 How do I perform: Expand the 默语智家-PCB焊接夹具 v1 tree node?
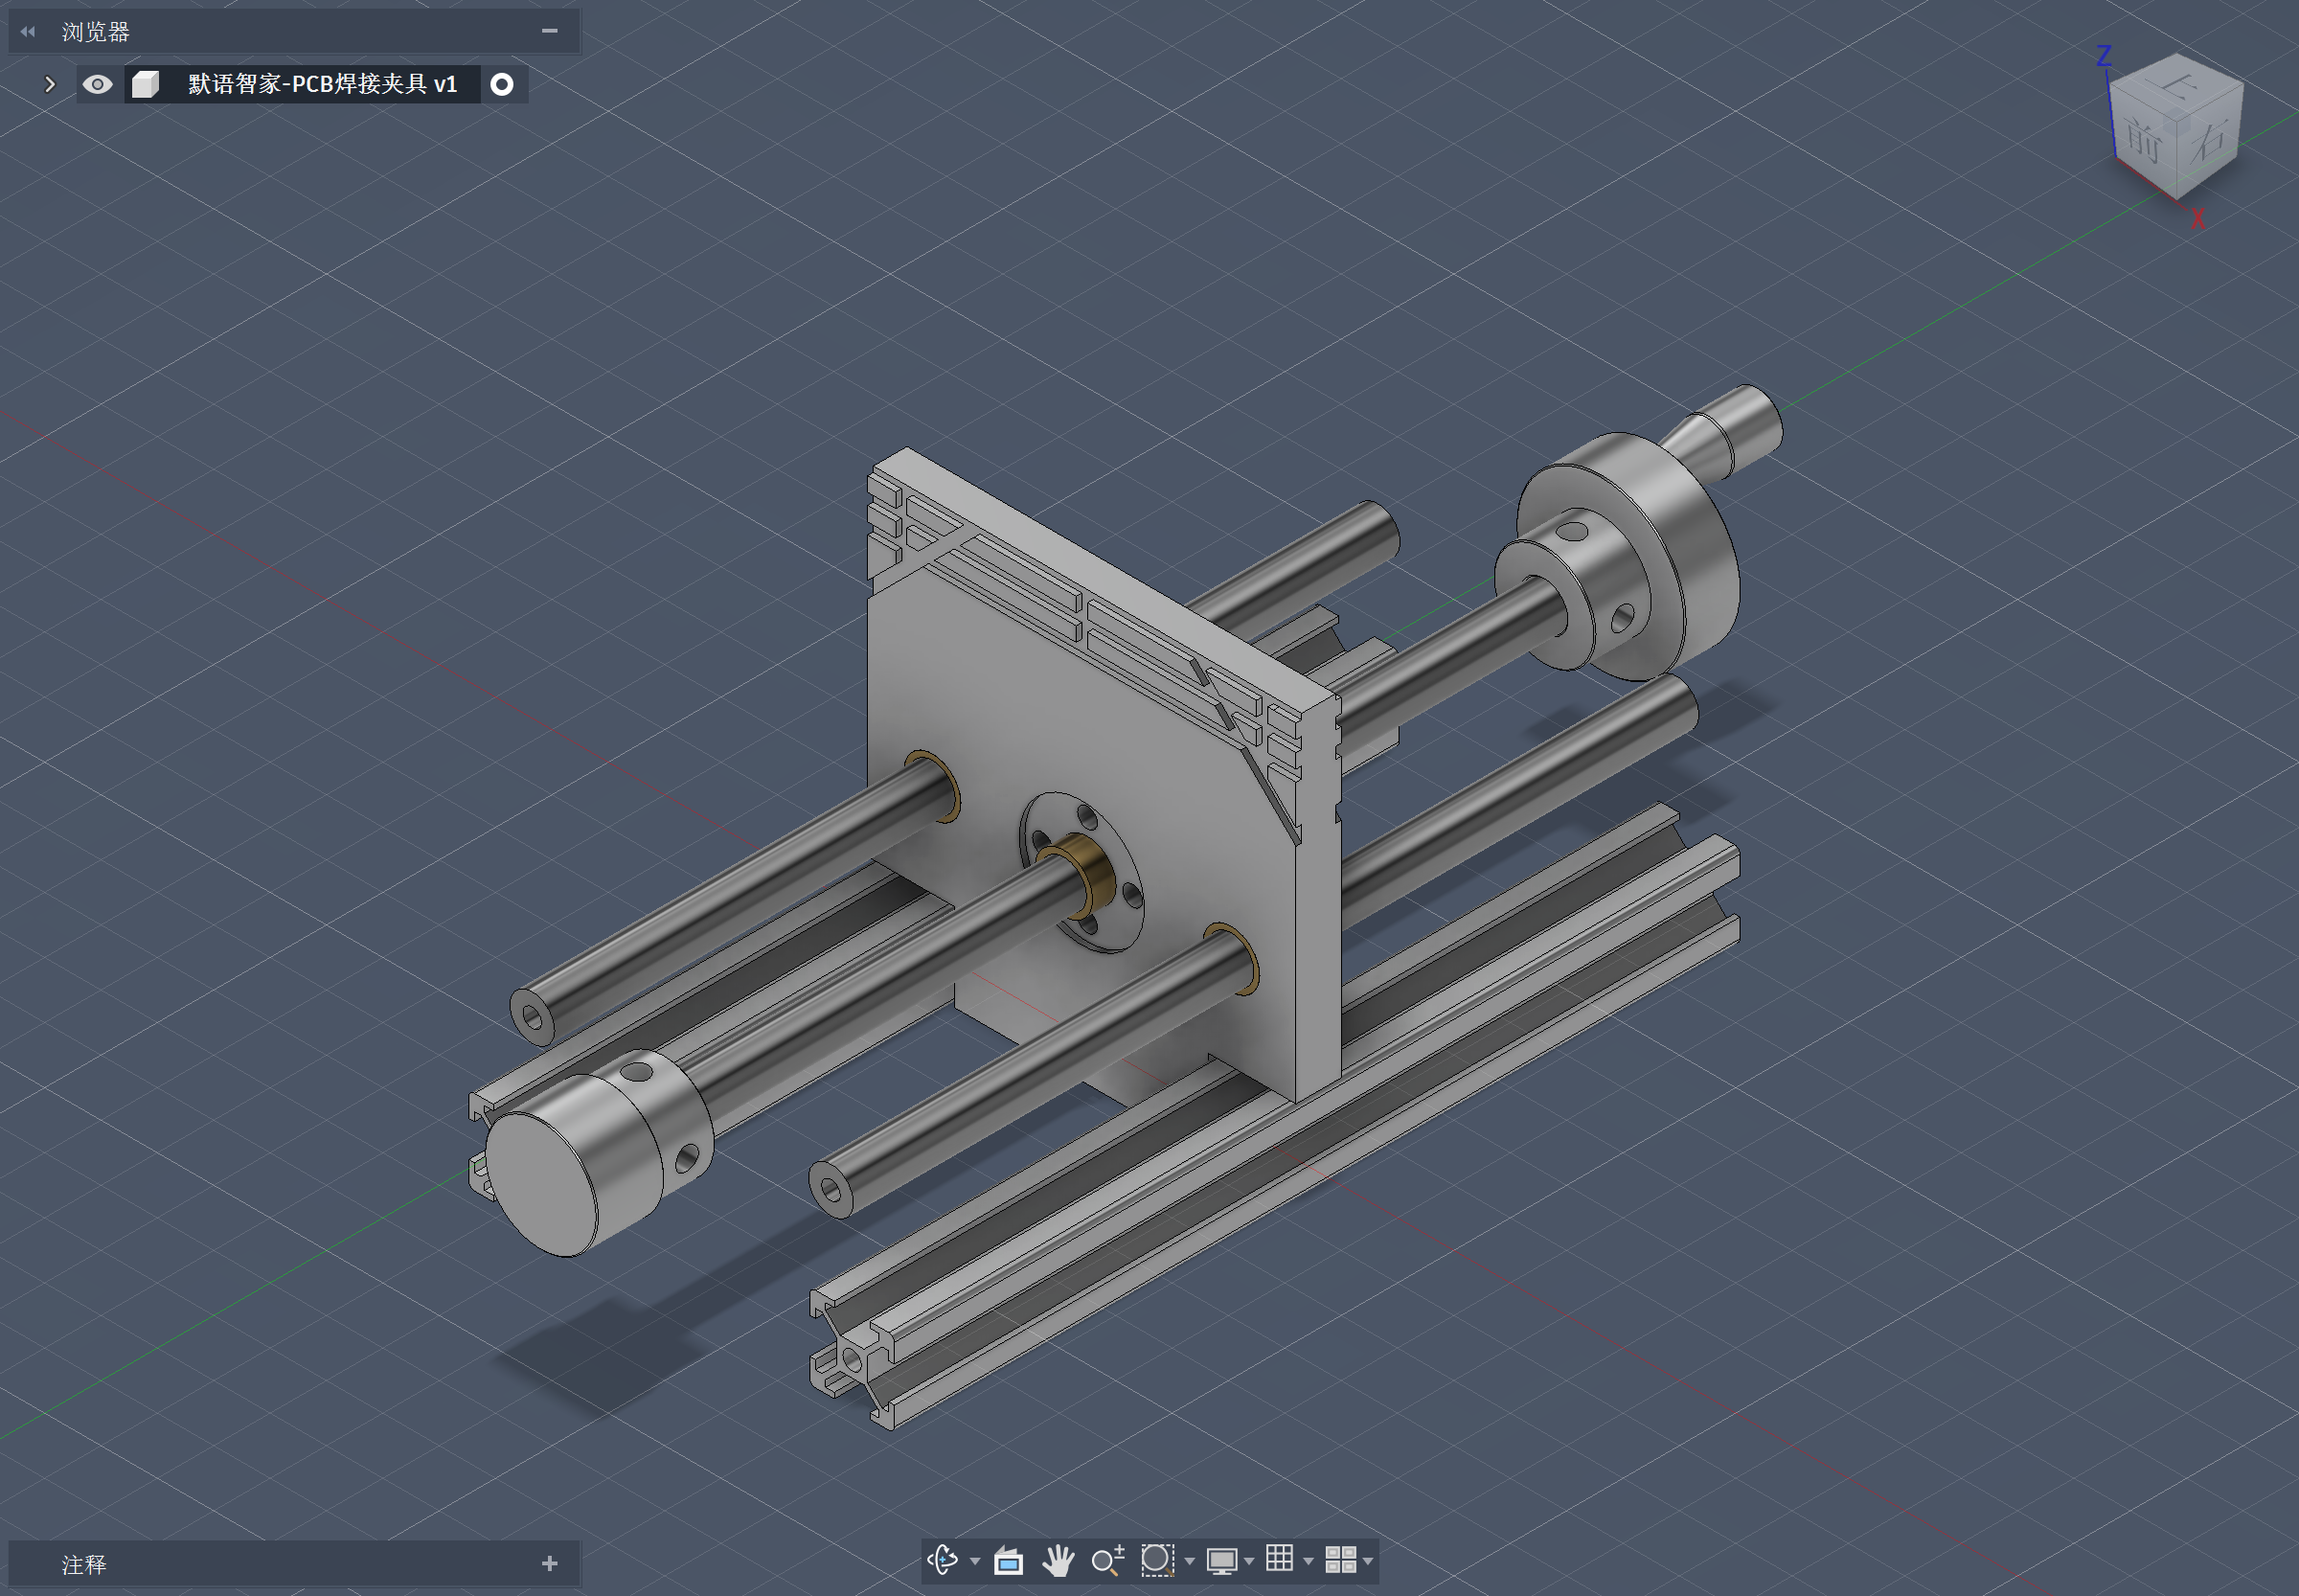(x=49, y=84)
